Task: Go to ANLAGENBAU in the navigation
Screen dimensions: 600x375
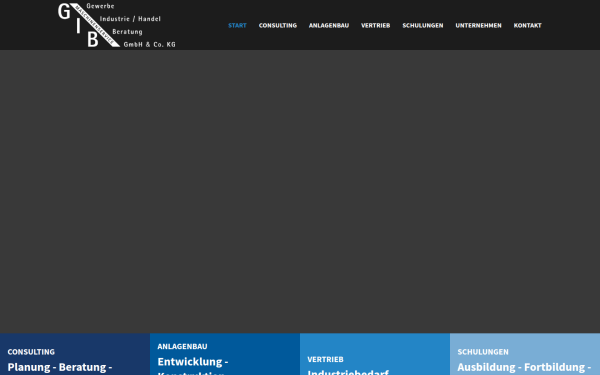Action: click(329, 25)
